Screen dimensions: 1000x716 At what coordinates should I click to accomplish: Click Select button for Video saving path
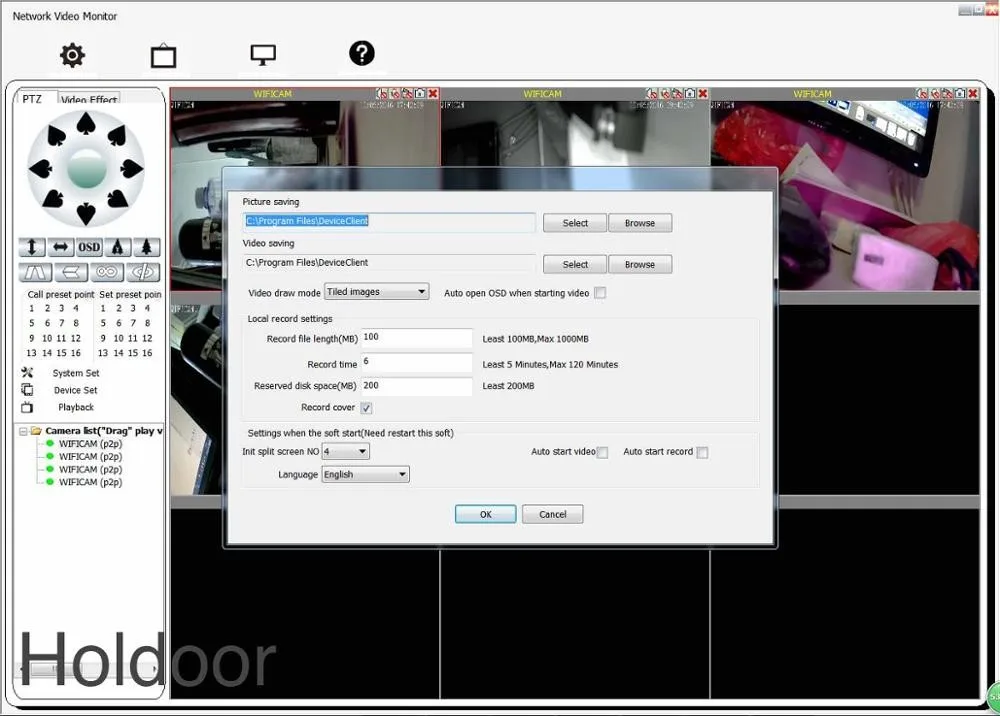click(x=575, y=265)
